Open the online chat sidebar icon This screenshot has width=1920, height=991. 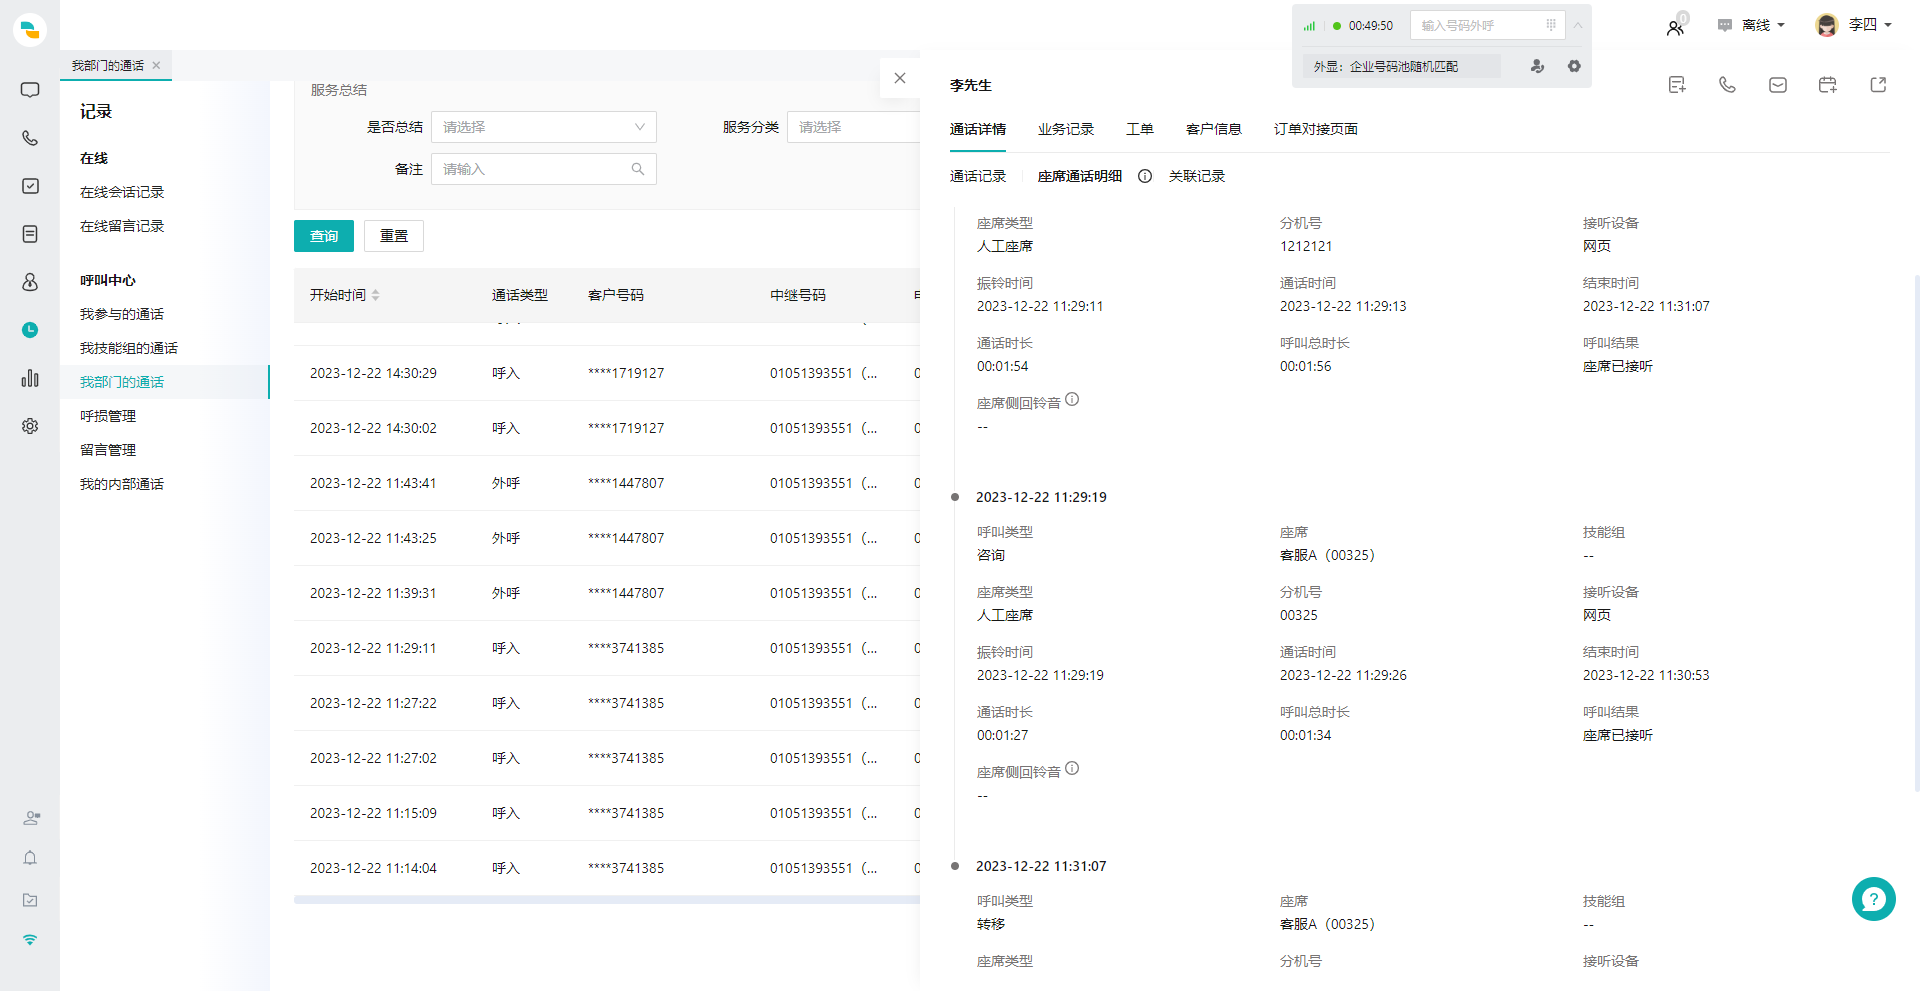click(30, 90)
